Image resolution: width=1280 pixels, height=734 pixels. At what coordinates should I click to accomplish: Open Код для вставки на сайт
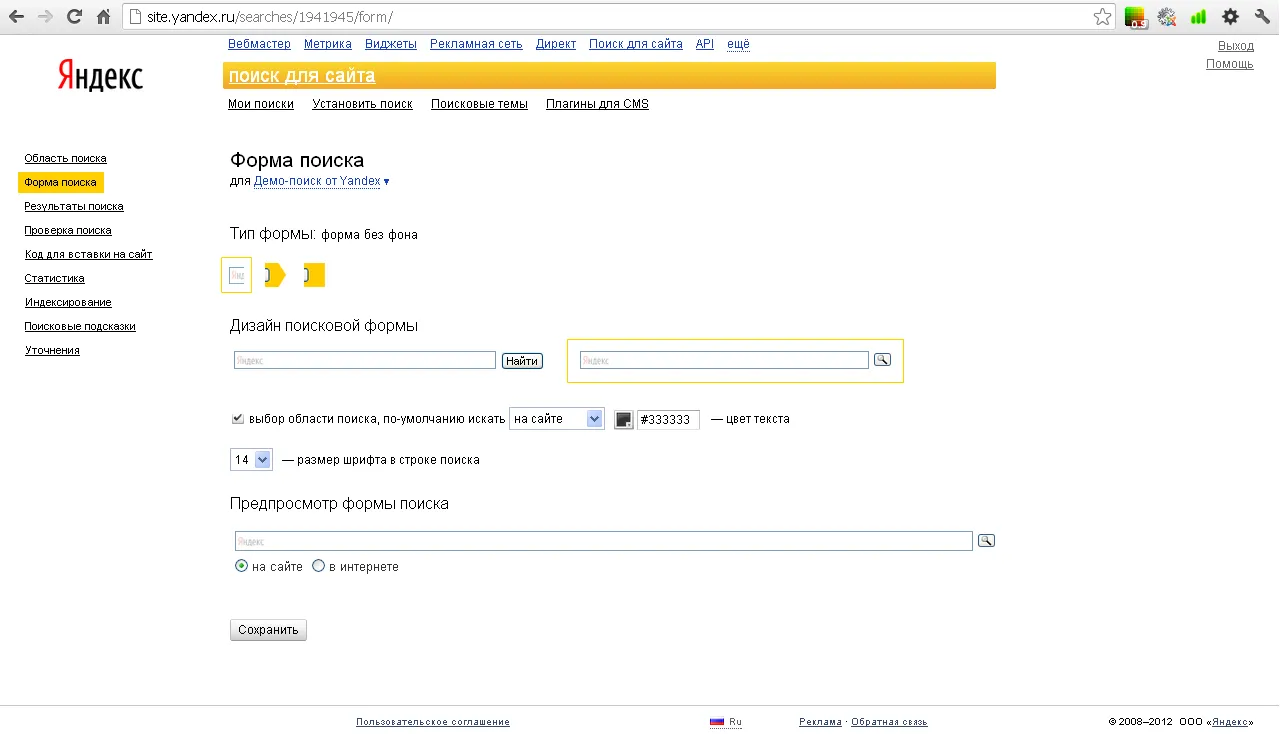88,254
